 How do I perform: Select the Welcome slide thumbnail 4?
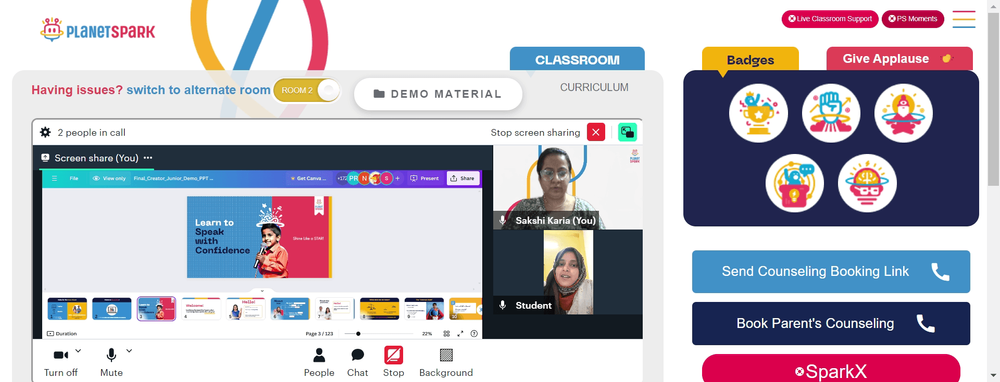click(x=201, y=309)
